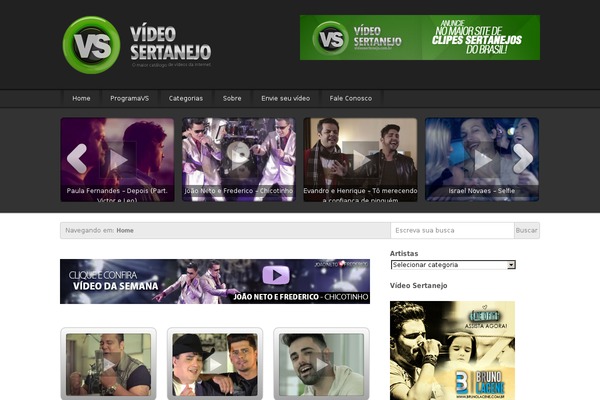The width and height of the screenshot is (600, 400).
Task: Go to the Sobre page
Action: (232, 98)
